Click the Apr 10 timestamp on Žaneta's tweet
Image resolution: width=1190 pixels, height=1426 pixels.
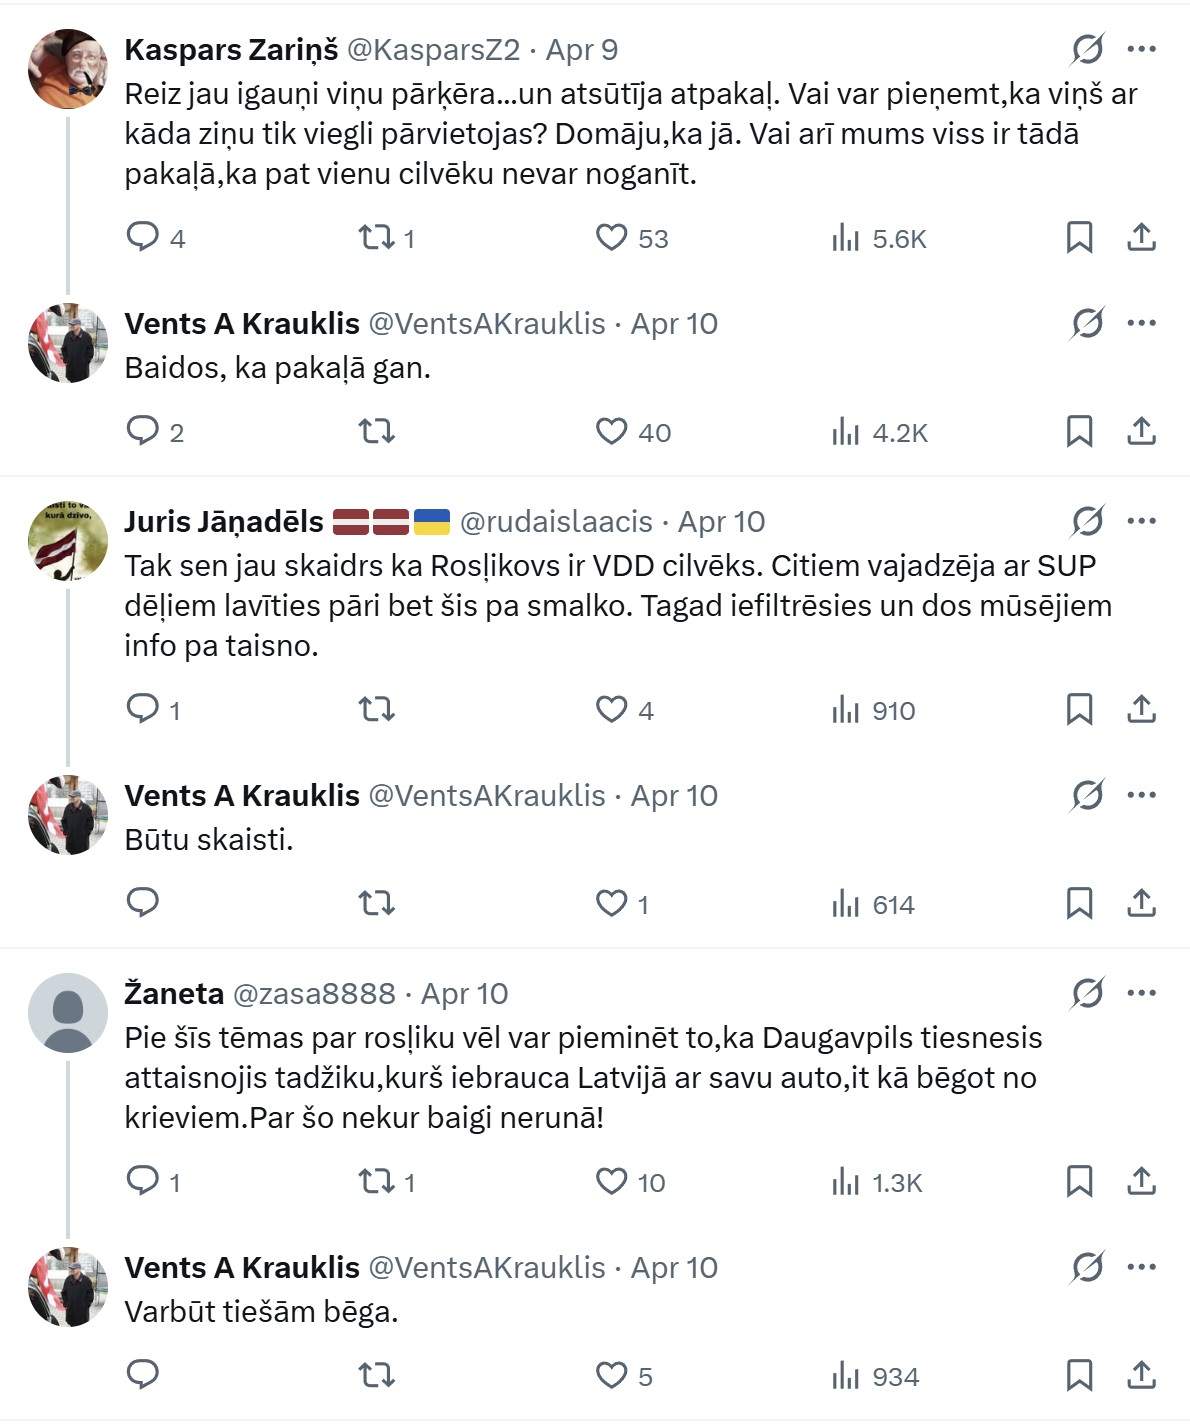pos(464,994)
